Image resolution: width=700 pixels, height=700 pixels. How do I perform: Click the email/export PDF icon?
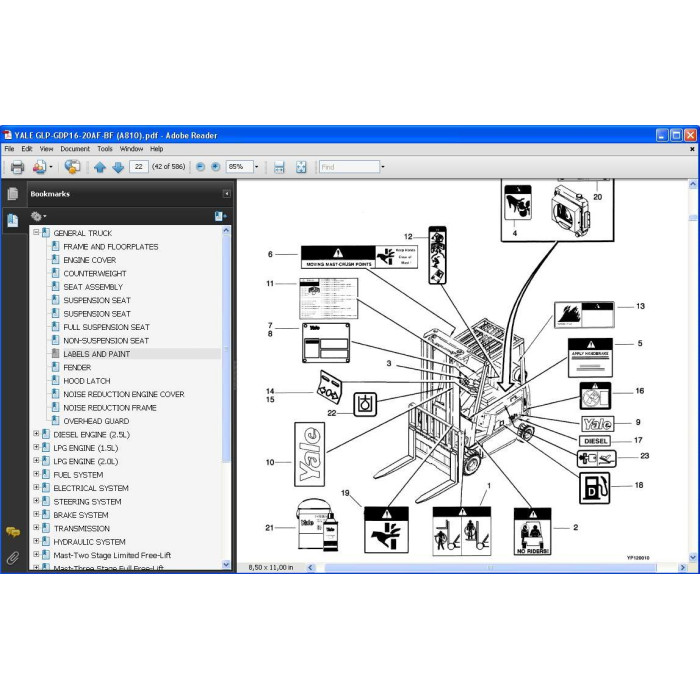pos(39,167)
